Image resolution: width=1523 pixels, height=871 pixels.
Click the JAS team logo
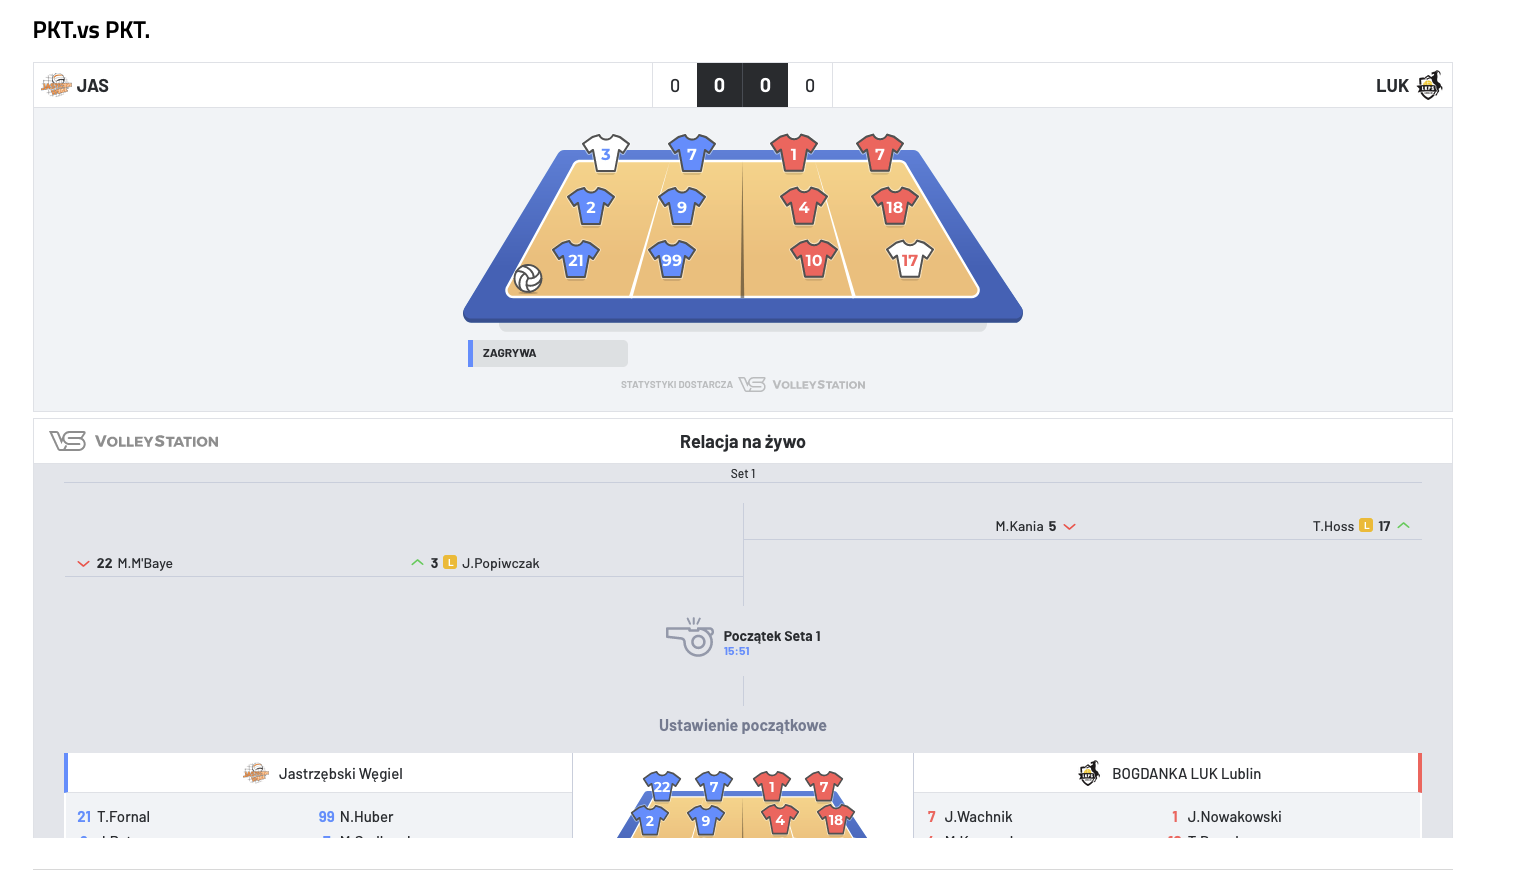point(56,85)
